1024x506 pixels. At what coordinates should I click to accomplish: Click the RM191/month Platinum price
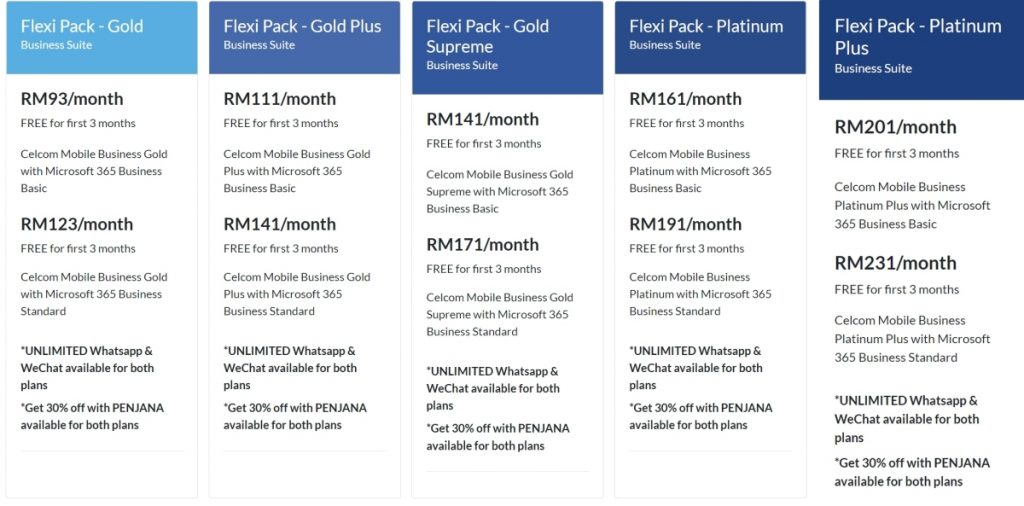pyautogui.click(x=685, y=224)
